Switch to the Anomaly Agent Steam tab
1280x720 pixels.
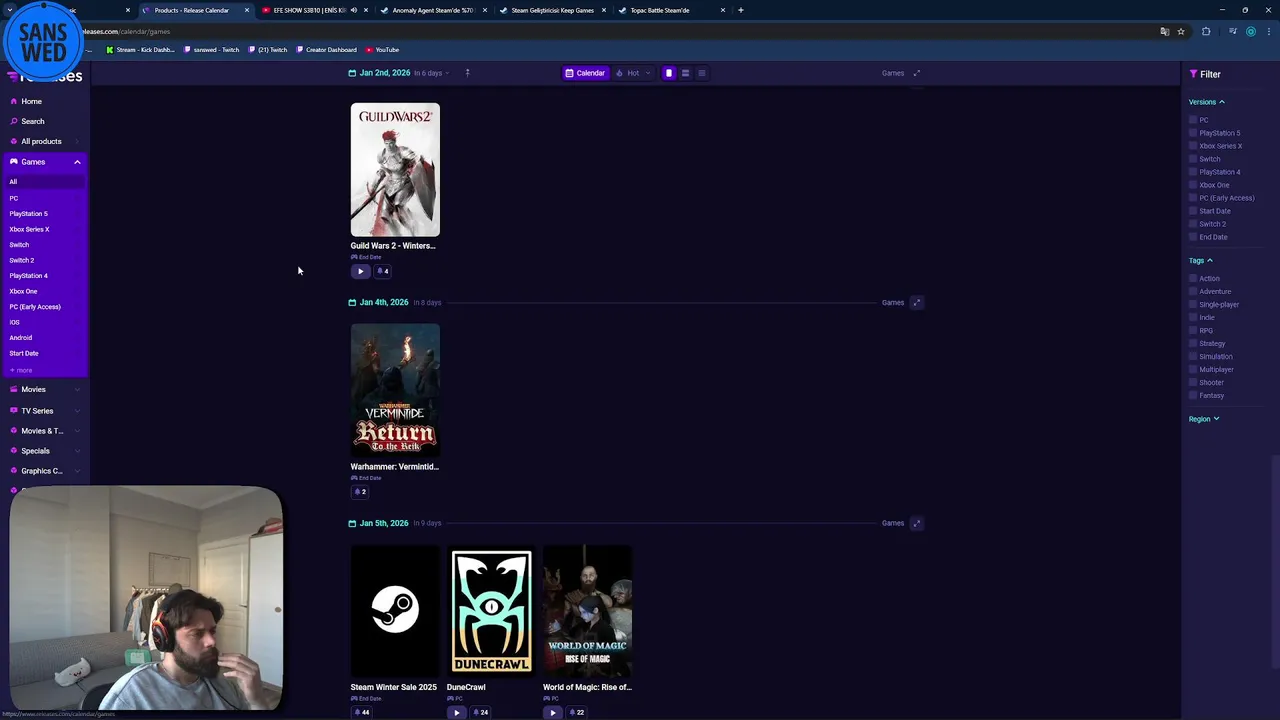coord(433,10)
